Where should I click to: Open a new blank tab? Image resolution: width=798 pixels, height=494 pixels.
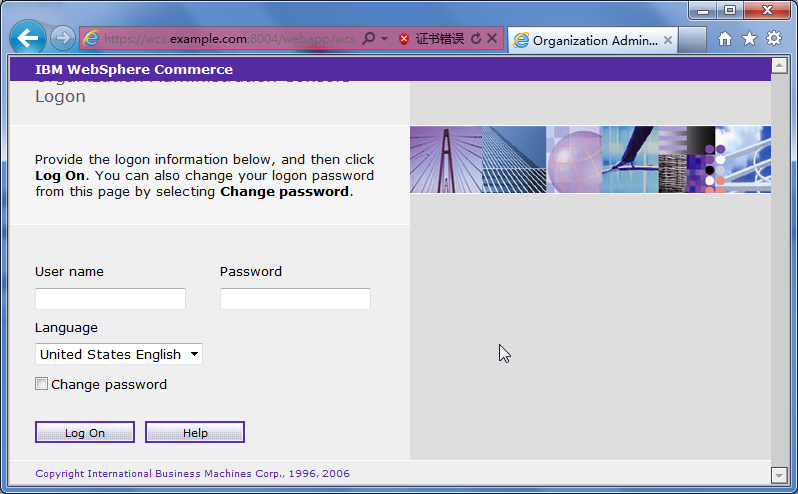point(692,40)
